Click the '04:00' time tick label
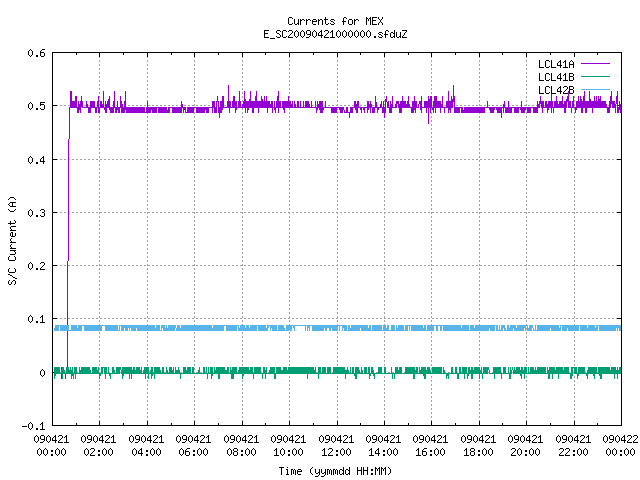640x480 pixels. click(x=146, y=452)
